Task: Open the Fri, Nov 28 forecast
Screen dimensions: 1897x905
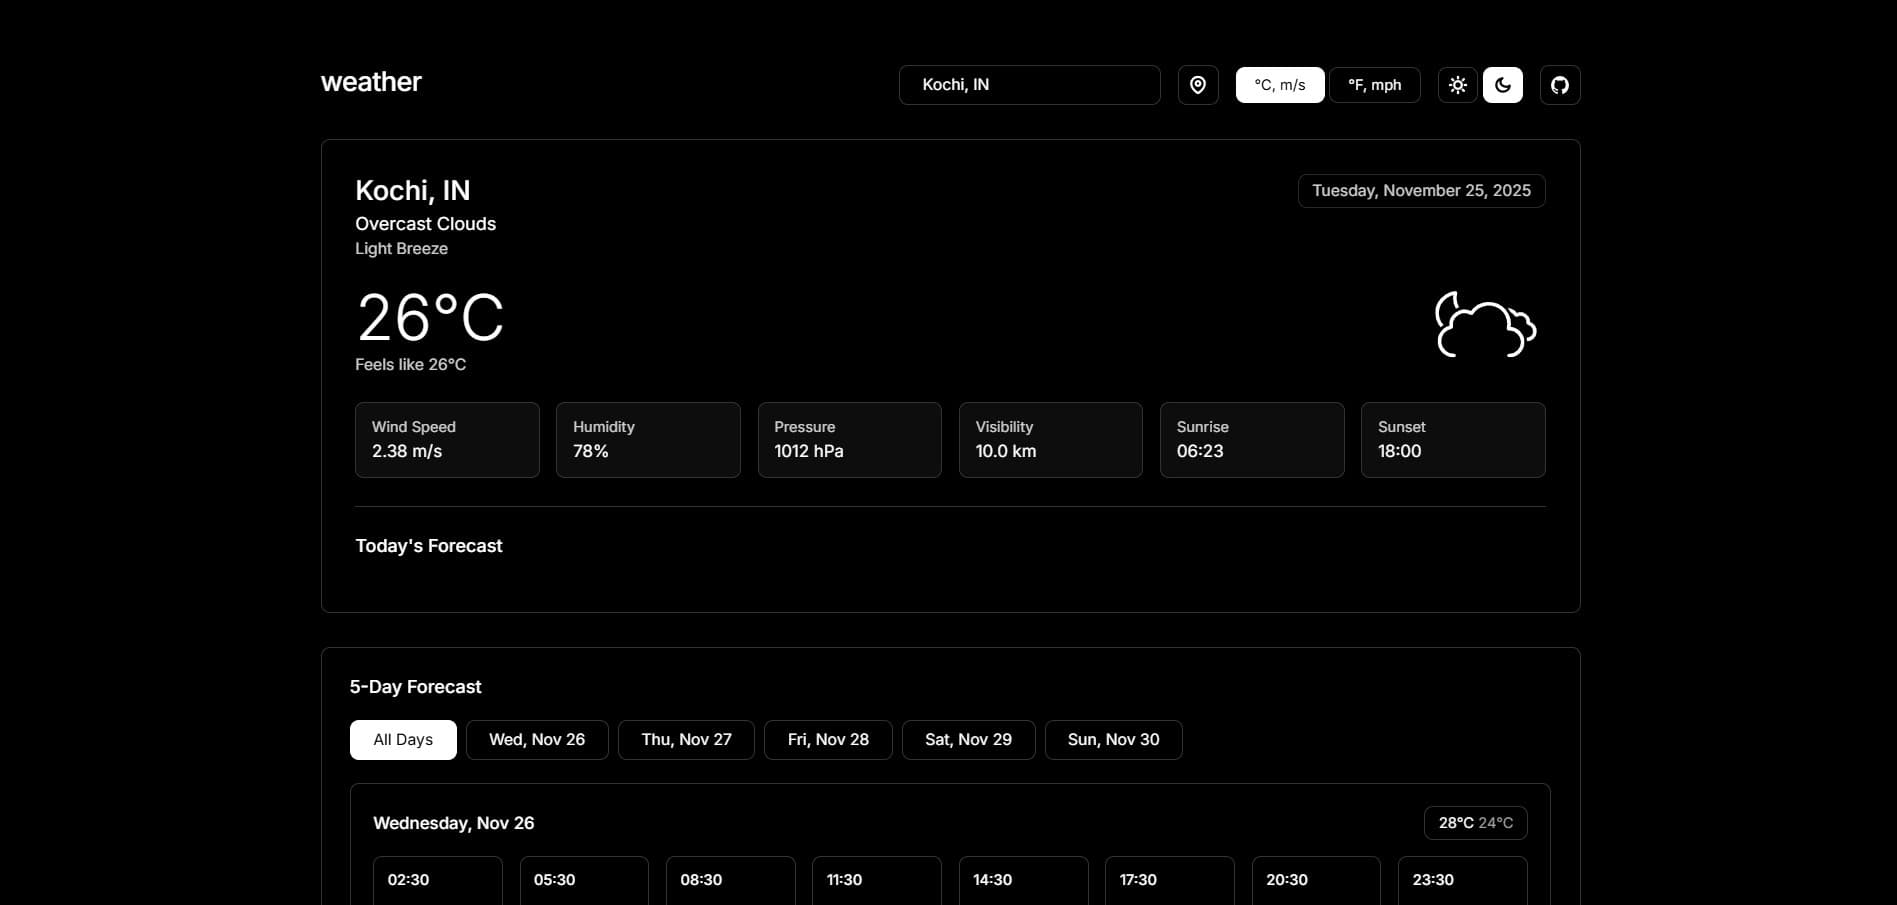Action: (x=828, y=739)
